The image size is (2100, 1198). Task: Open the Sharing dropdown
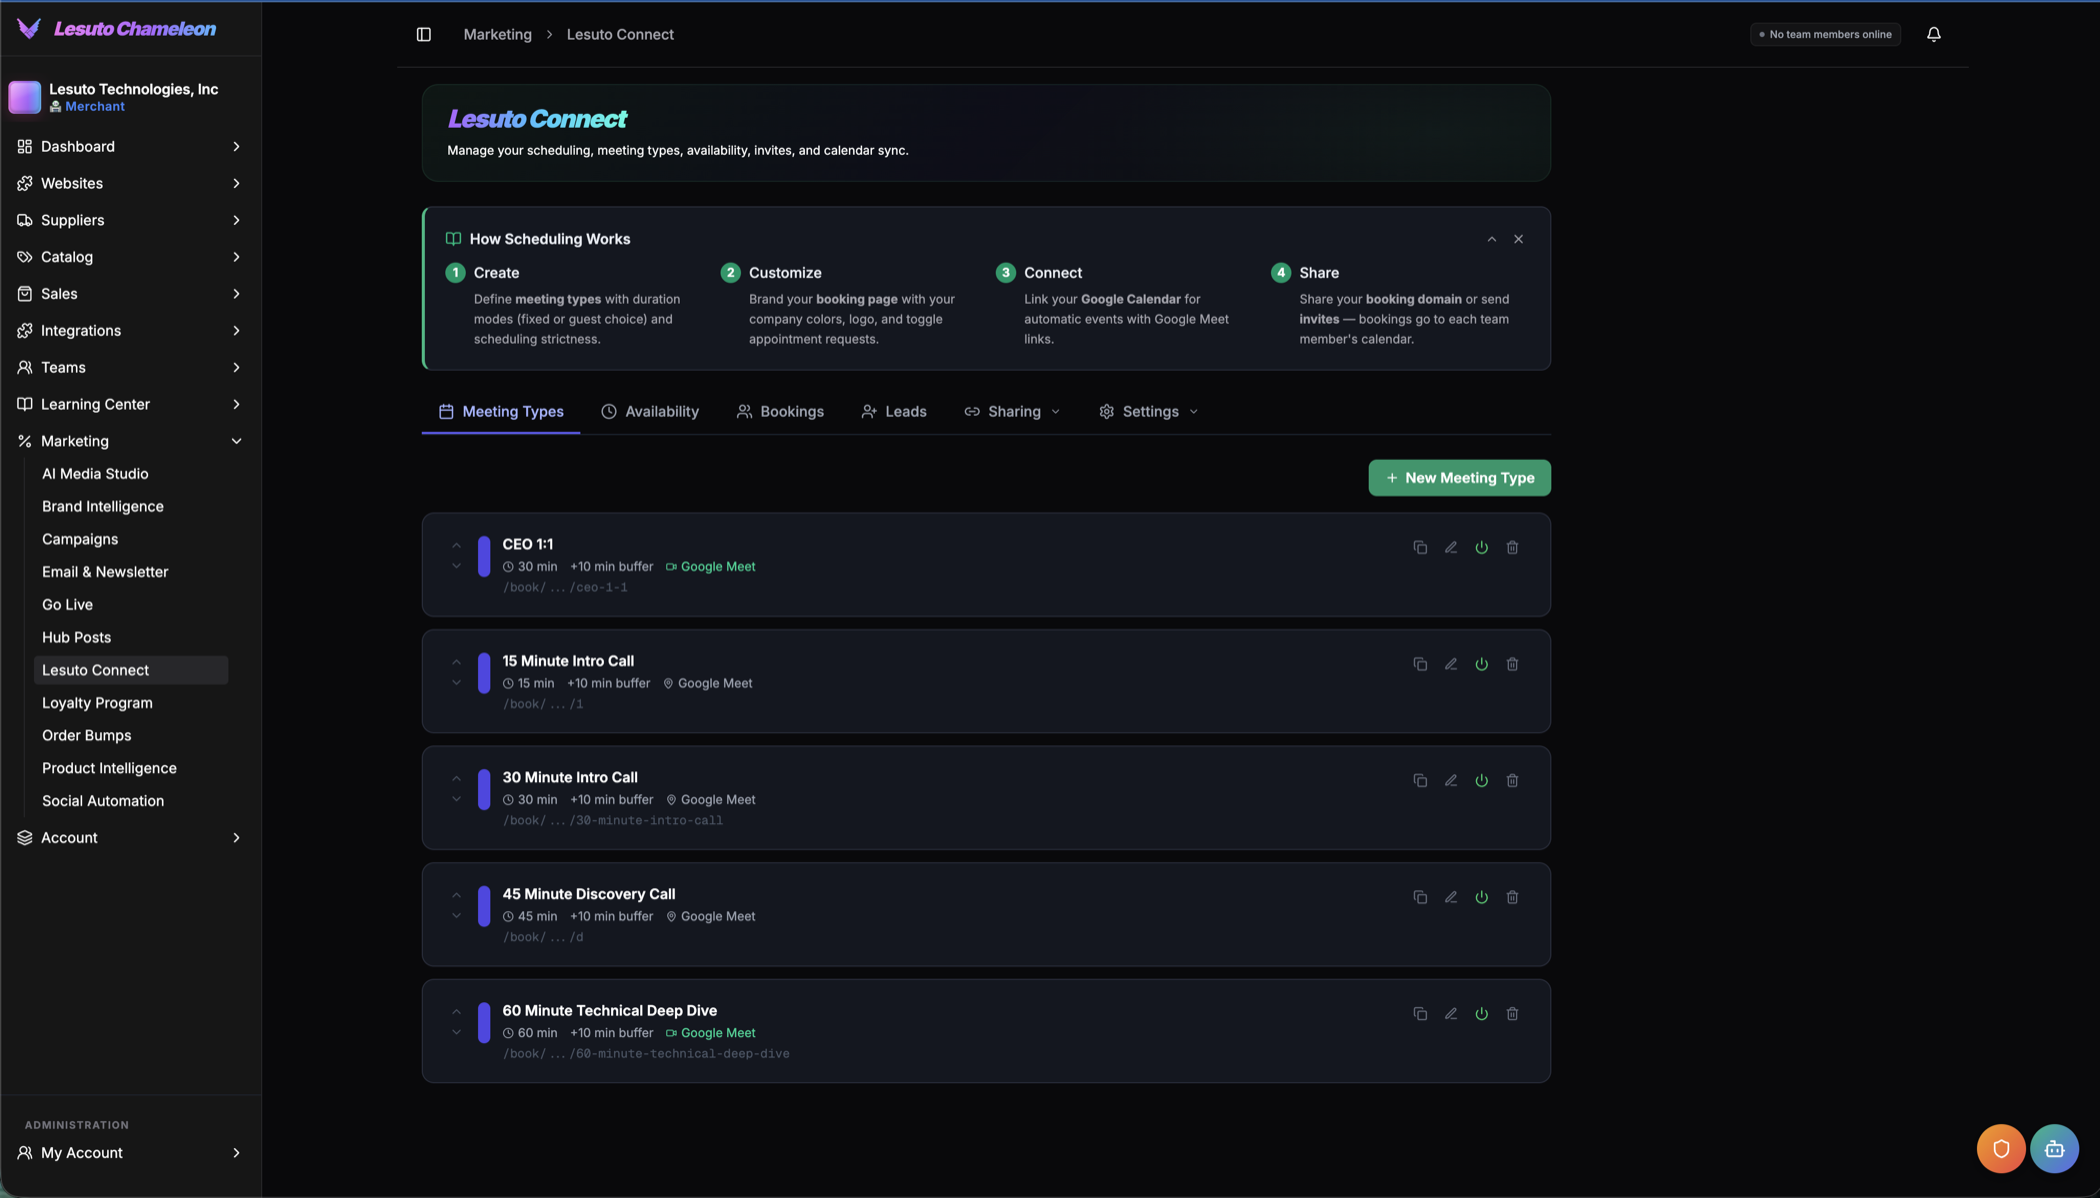(1012, 411)
